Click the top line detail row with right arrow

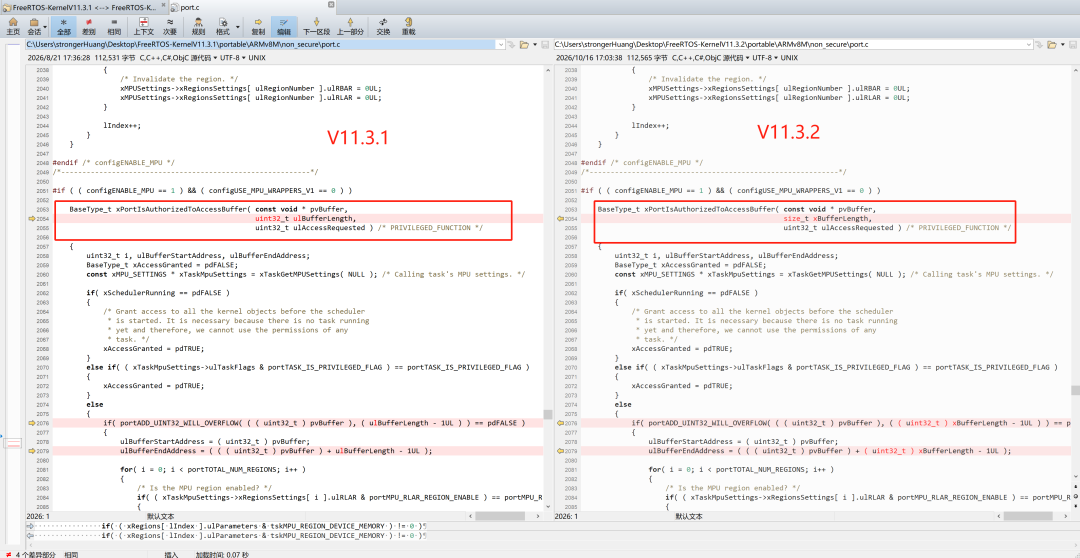[x=225, y=526]
